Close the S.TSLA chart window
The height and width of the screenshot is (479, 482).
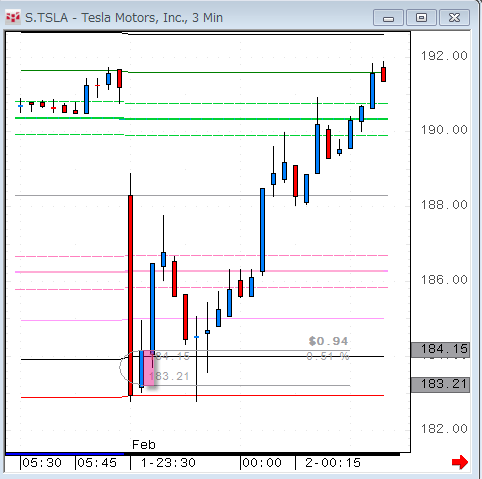pyautogui.click(x=454, y=18)
